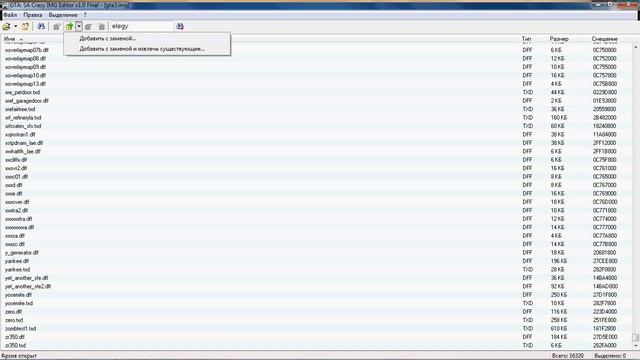640x360 pixels.
Task: Click the green add files icon
Action: 69,27
